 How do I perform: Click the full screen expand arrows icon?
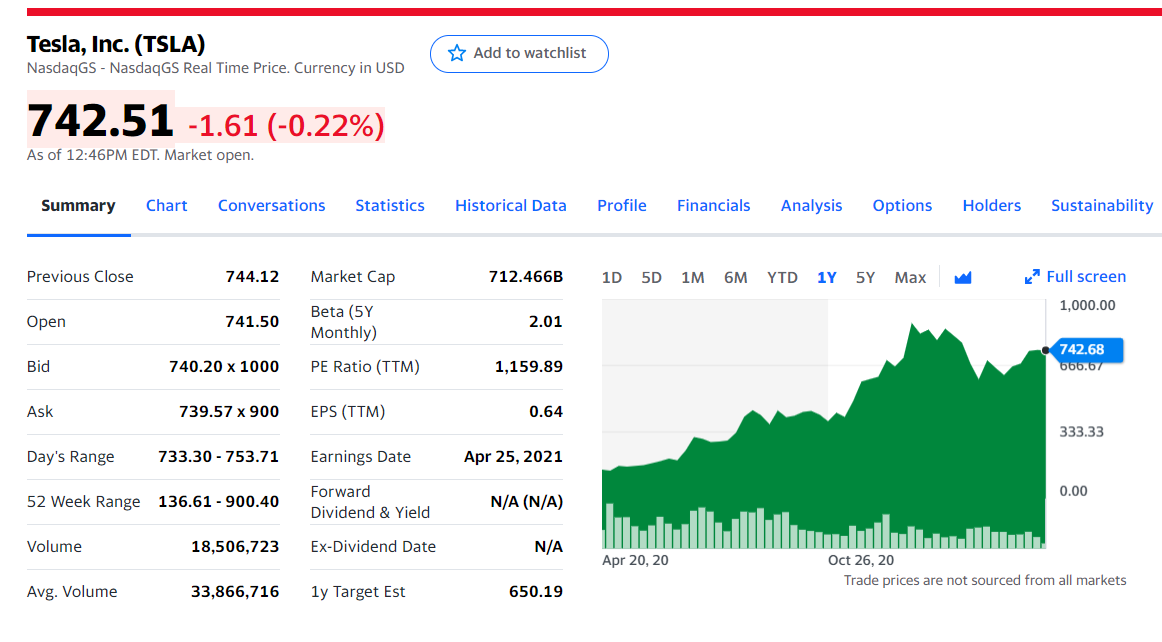point(1032,277)
